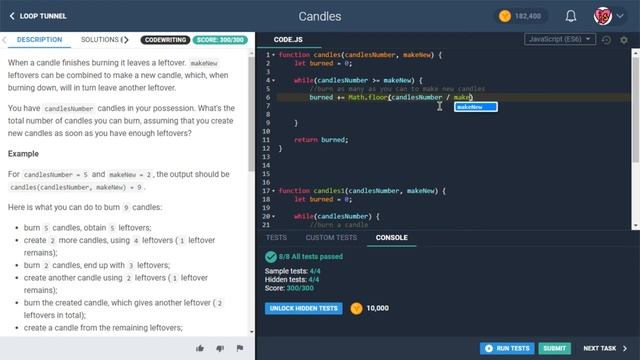Click the green tests passed checkmark
Viewport: 640px width, 360px height.
pos(271,257)
